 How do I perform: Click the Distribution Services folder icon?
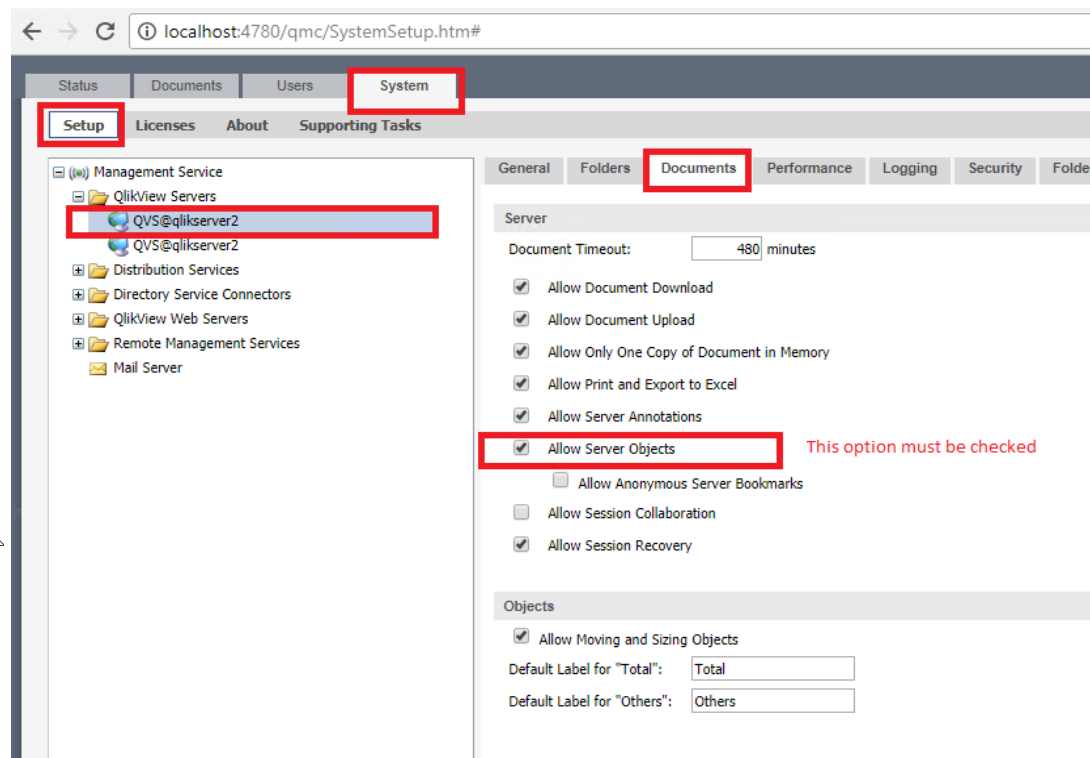[97, 269]
